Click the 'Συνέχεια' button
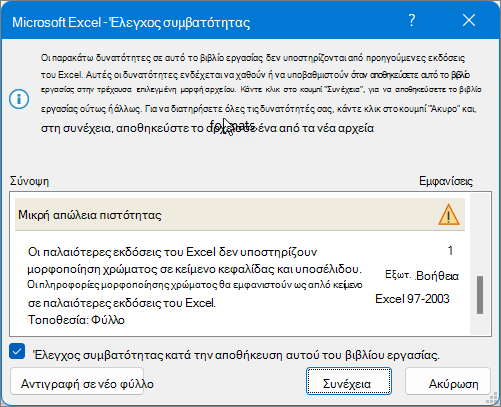Viewport: 501px width, 407px height. (x=349, y=381)
